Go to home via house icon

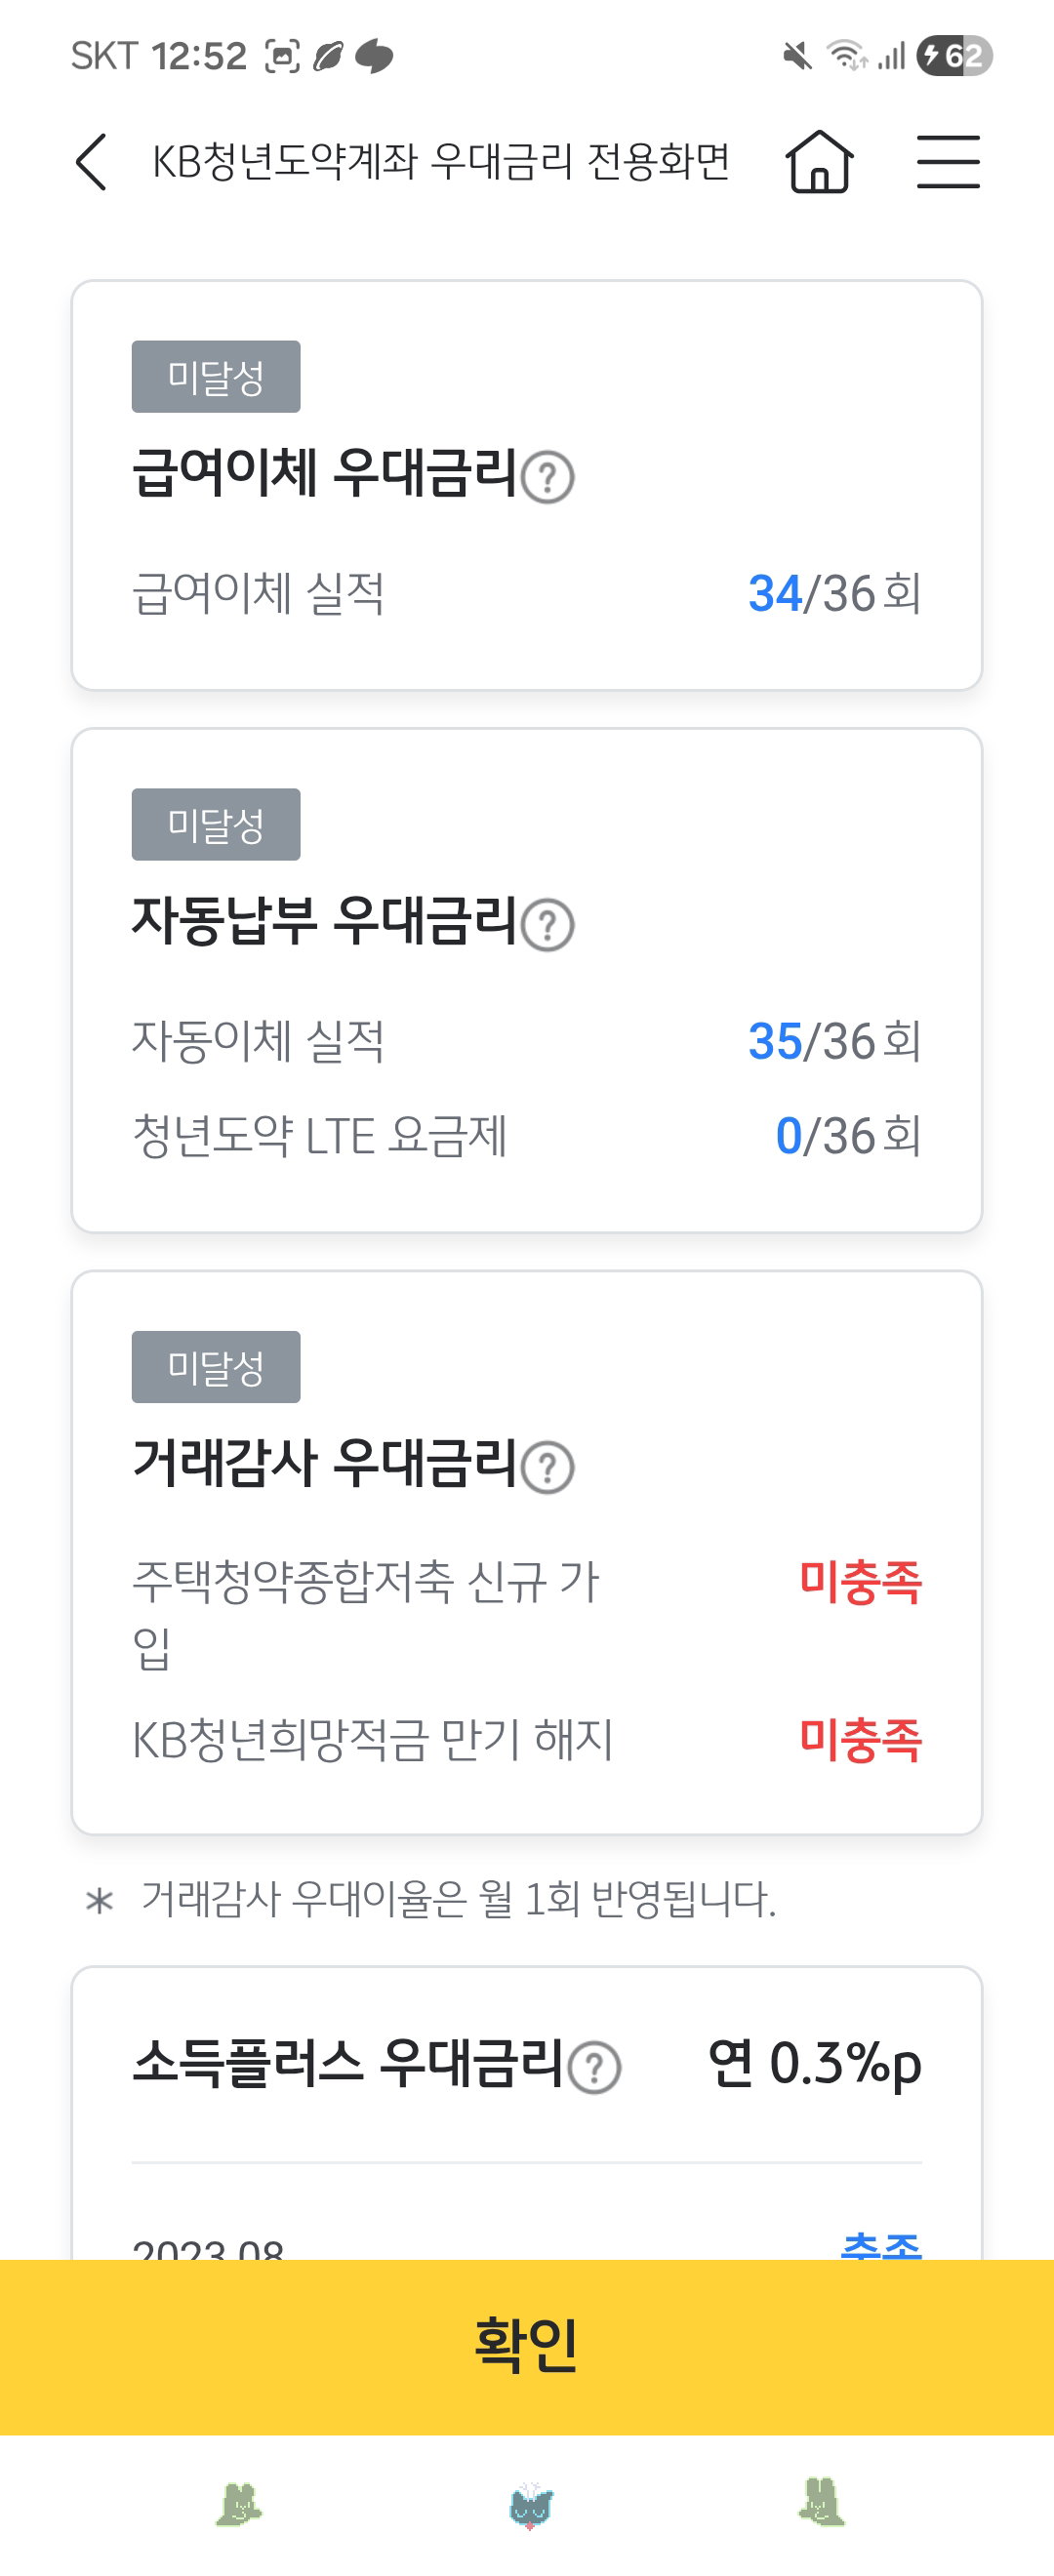(x=819, y=162)
